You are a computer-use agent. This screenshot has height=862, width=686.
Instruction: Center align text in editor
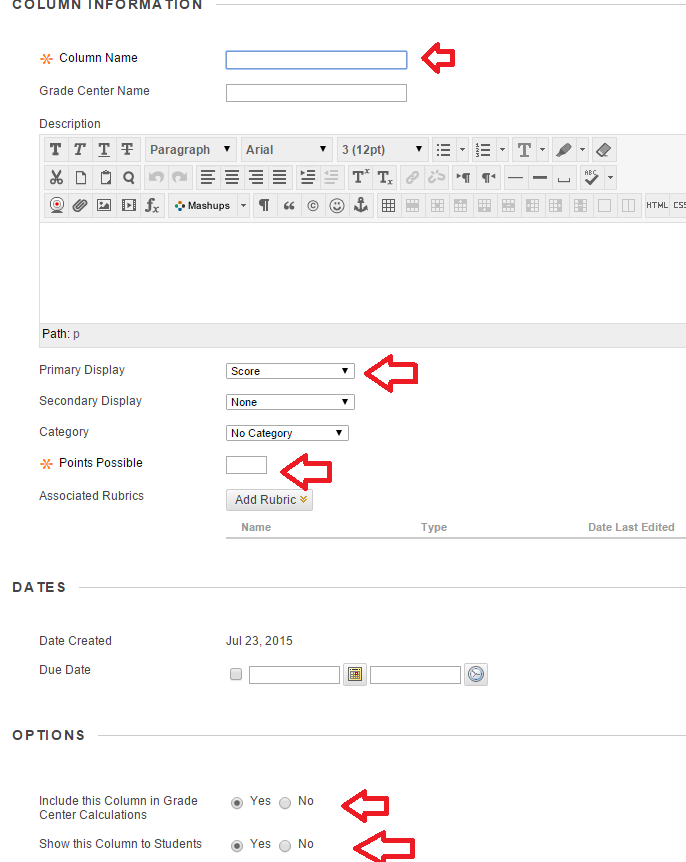[x=232, y=178]
